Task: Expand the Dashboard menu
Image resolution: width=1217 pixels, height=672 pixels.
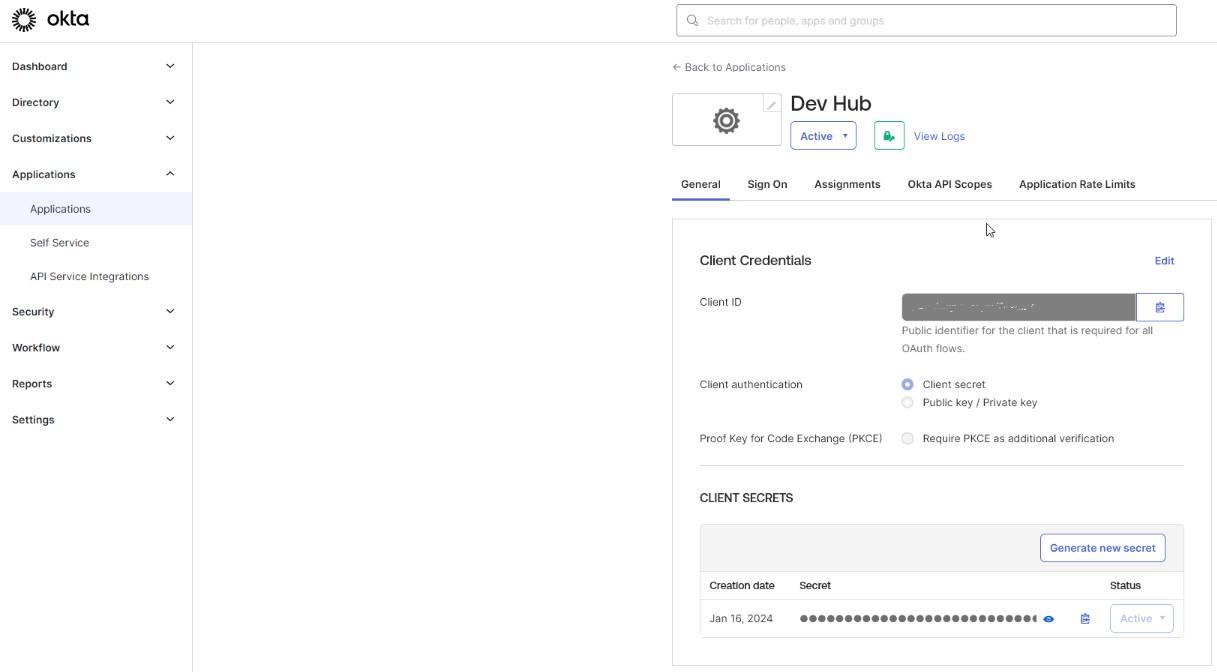Action: tap(95, 66)
